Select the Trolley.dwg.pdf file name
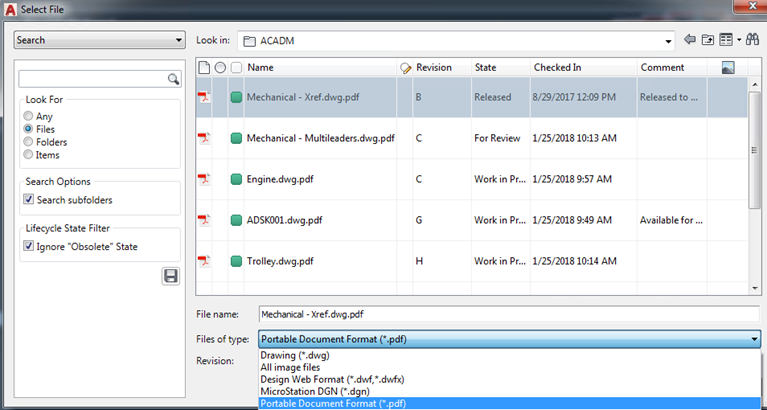This screenshot has height=410, width=767. click(280, 261)
